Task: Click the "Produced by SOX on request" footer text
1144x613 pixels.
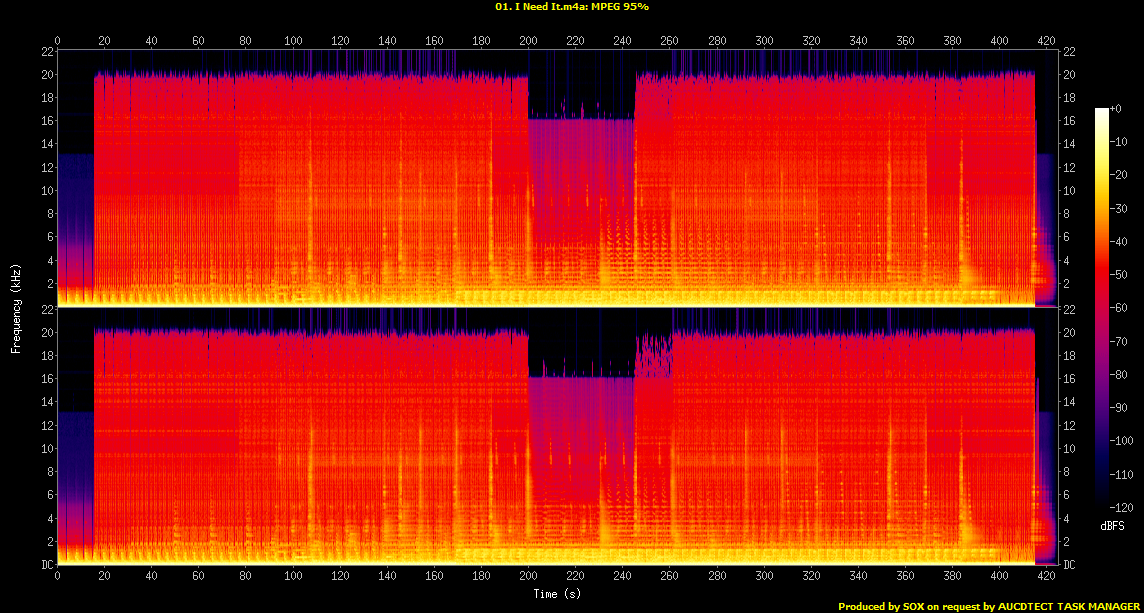Action: pos(907,606)
